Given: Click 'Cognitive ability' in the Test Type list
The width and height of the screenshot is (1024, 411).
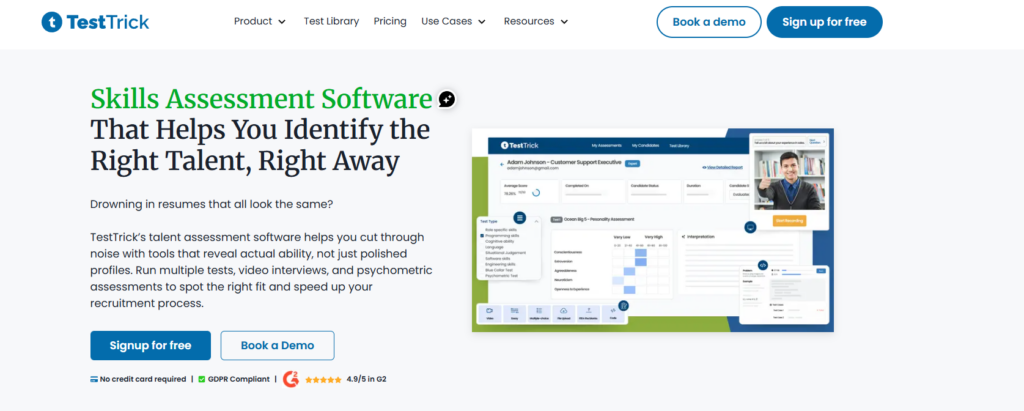Looking at the screenshot, I should point(500,241).
